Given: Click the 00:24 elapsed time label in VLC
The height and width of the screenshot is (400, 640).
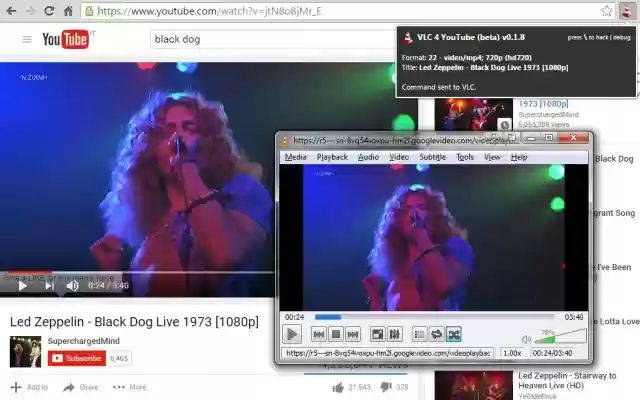Looking at the screenshot, I should coord(295,317).
